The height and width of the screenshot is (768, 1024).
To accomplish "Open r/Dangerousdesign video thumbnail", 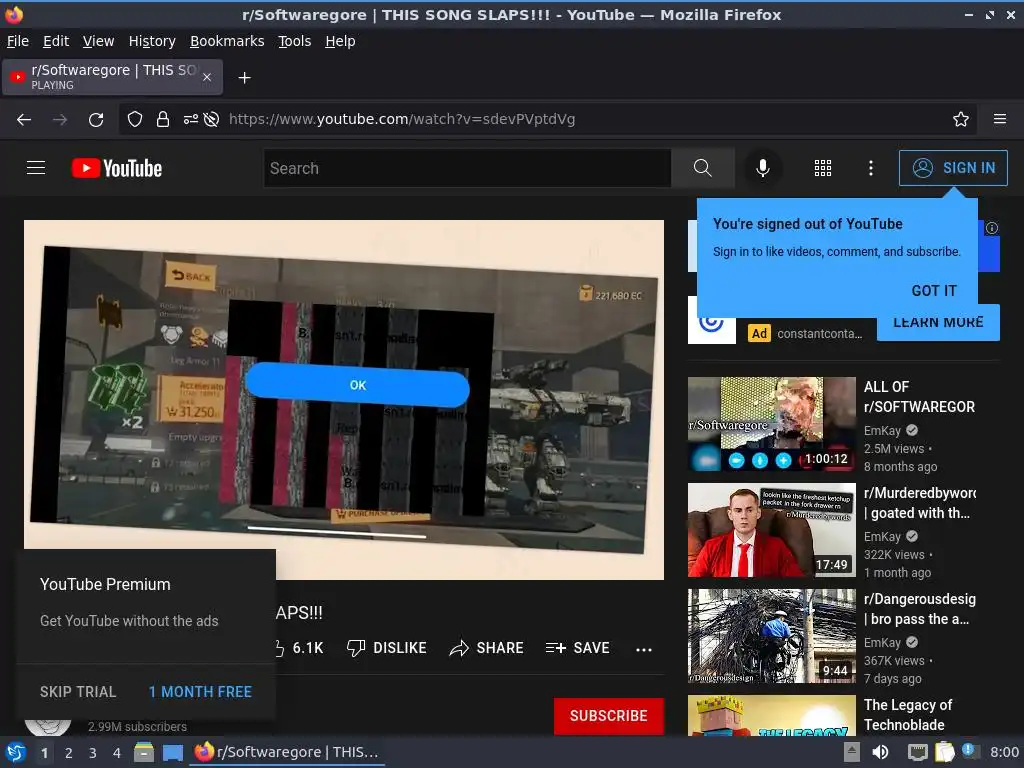I will (x=771, y=636).
